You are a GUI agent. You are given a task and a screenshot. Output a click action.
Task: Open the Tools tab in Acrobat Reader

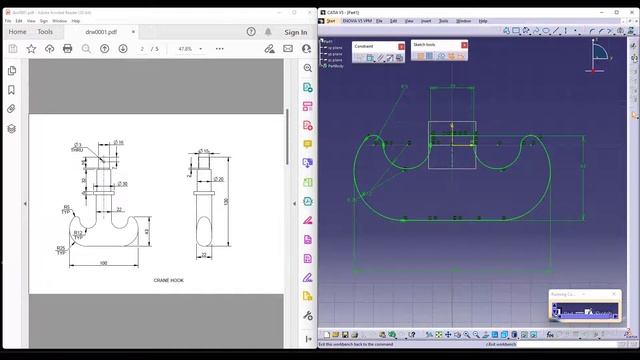click(45, 32)
